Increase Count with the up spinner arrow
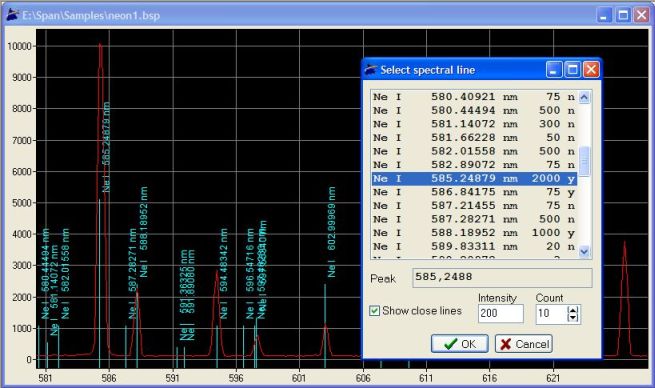 574,309
